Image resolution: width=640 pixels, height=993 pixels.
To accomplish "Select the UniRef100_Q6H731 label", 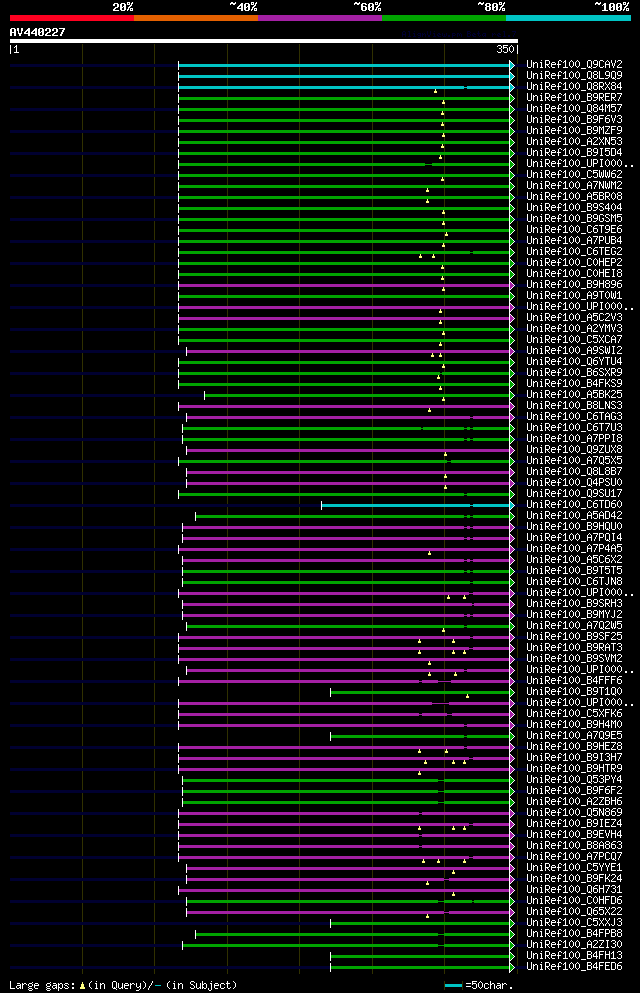I will click(x=574, y=890).
